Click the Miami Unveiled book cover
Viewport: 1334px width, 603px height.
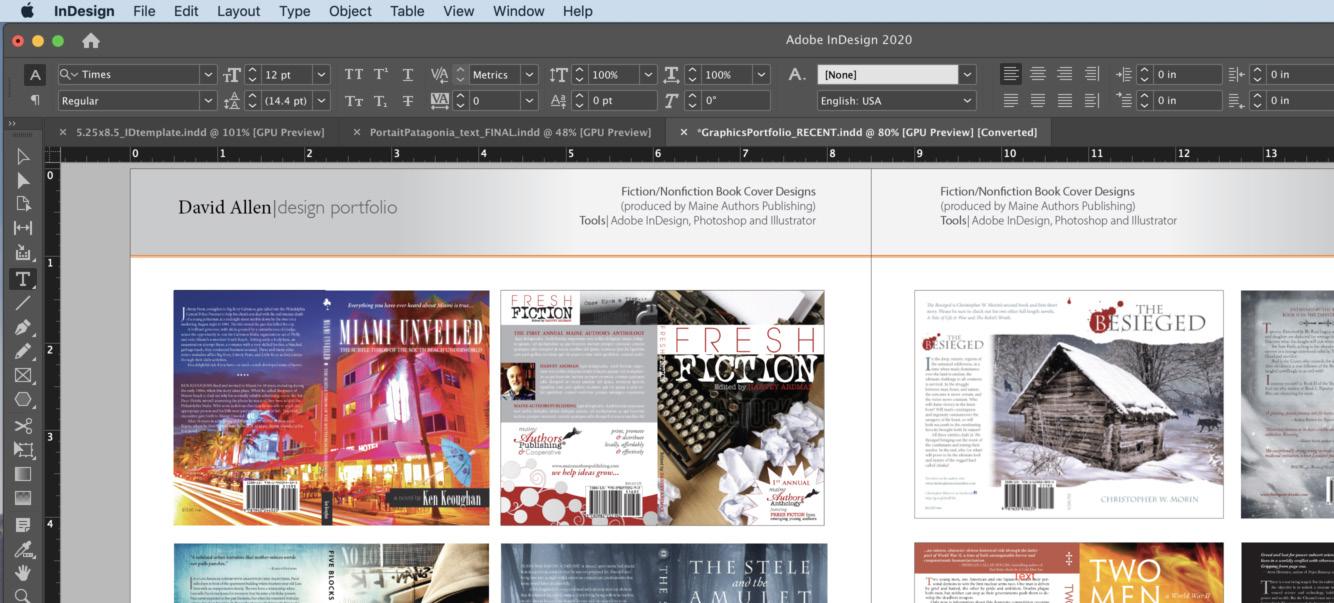(x=331, y=408)
